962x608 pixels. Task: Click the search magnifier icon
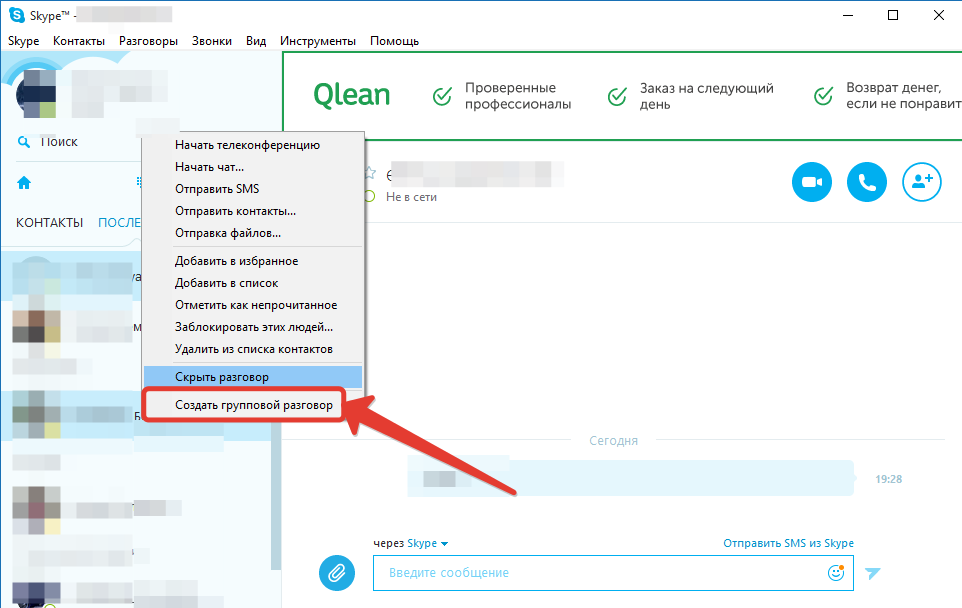24,142
